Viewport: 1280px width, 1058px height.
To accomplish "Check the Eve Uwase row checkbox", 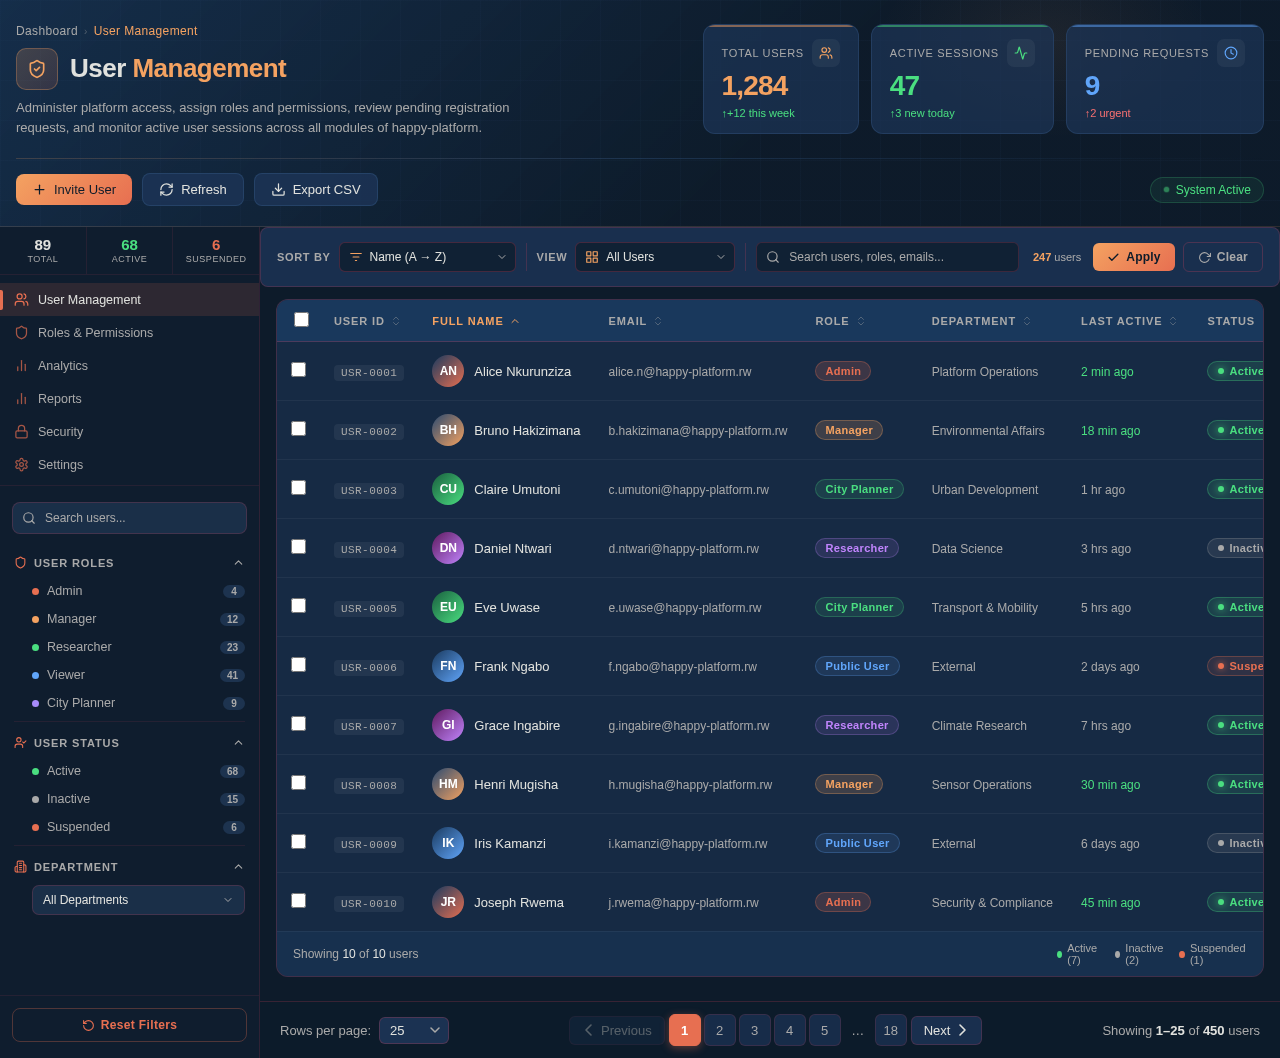I will pyautogui.click(x=298, y=606).
